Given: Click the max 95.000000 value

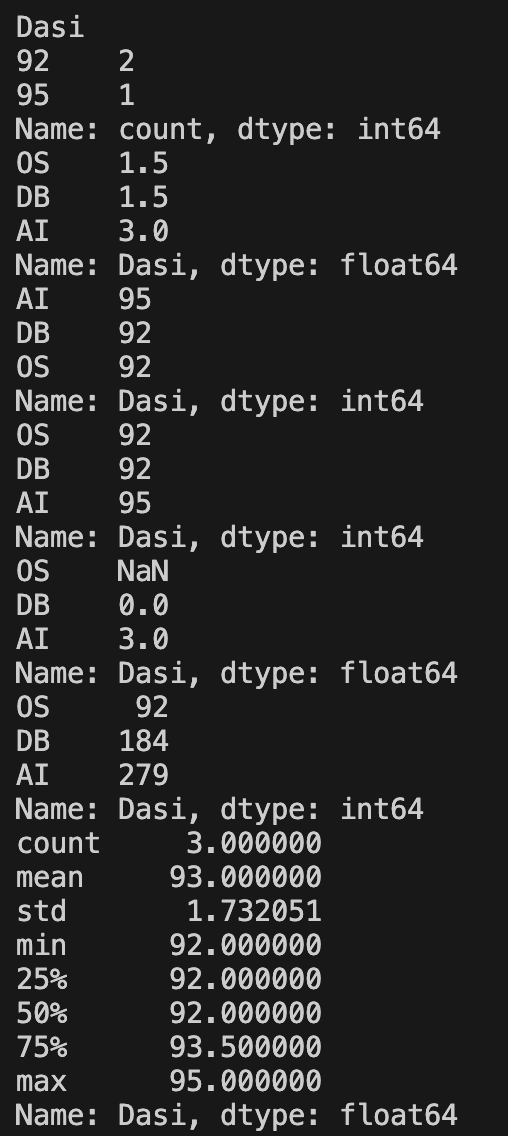Looking at the screenshot, I should tap(246, 1081).
